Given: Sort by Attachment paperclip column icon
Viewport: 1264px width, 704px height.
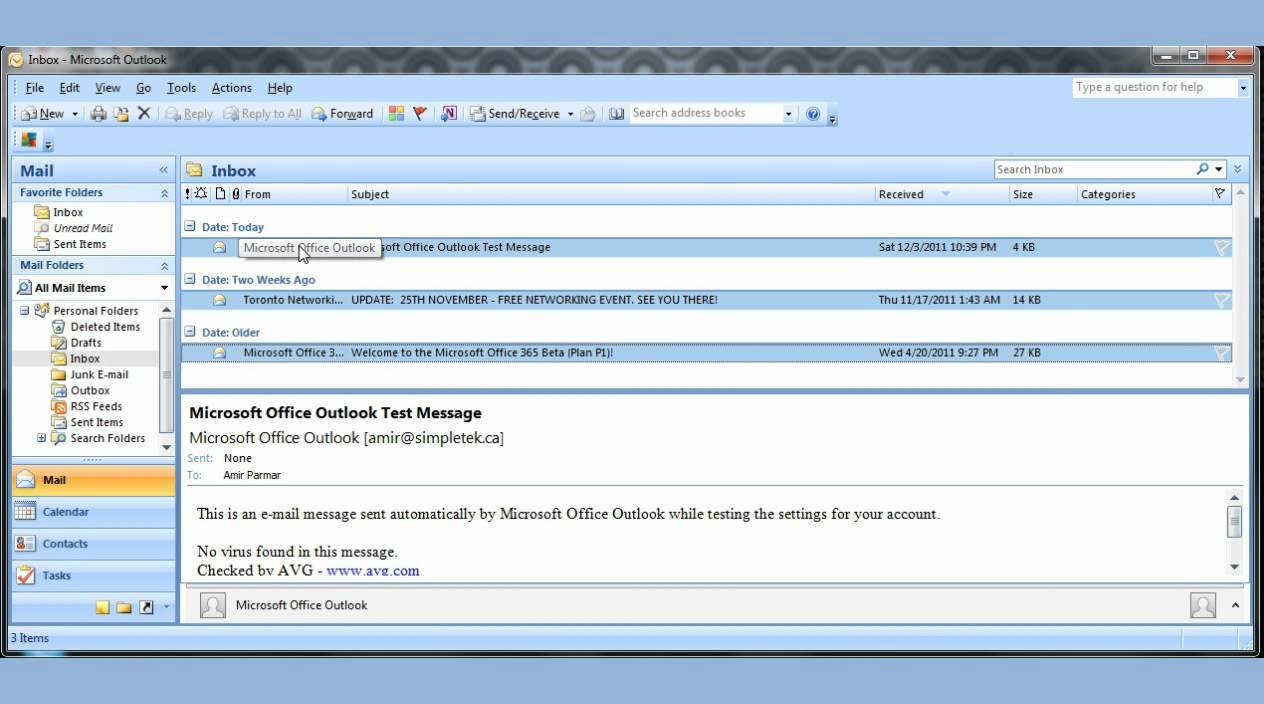Looking at the screenshot, I should coord(236,194).
